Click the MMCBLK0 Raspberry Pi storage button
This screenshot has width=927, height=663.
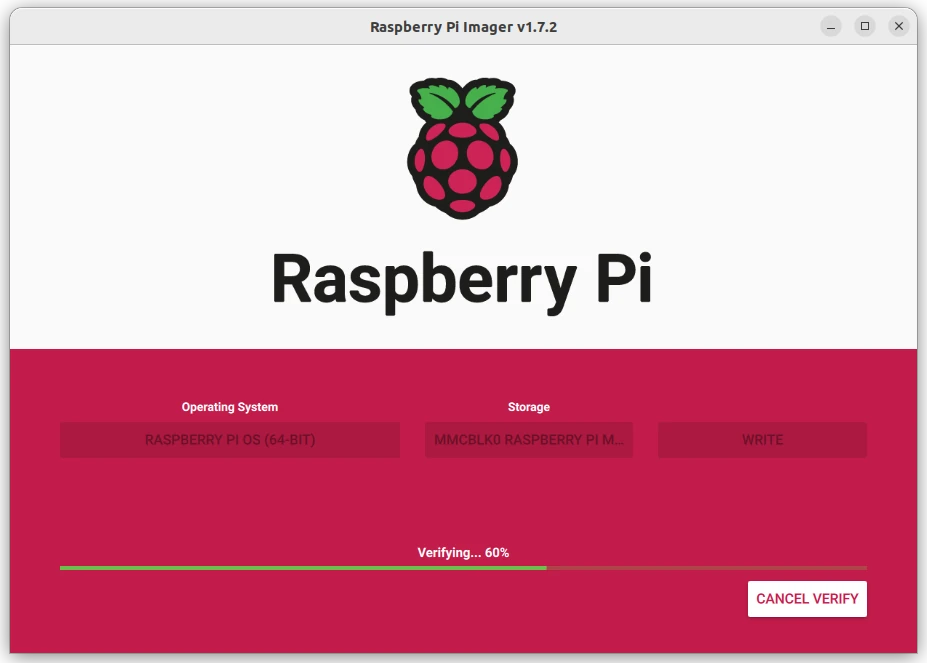click(x=529, y=440)
